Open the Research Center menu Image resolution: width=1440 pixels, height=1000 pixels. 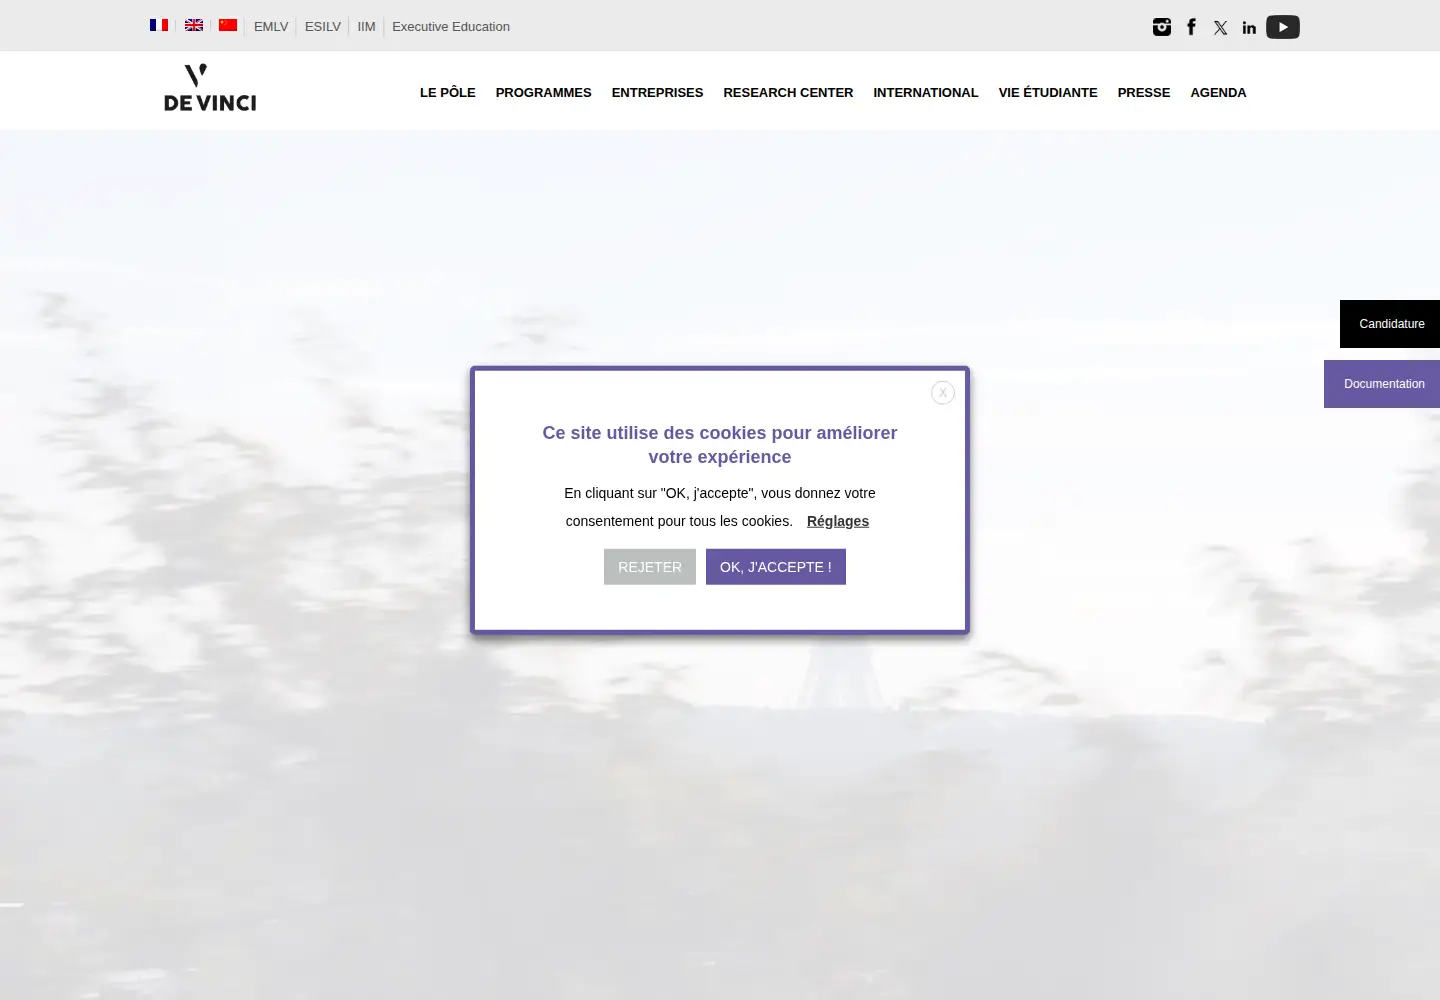788,92
